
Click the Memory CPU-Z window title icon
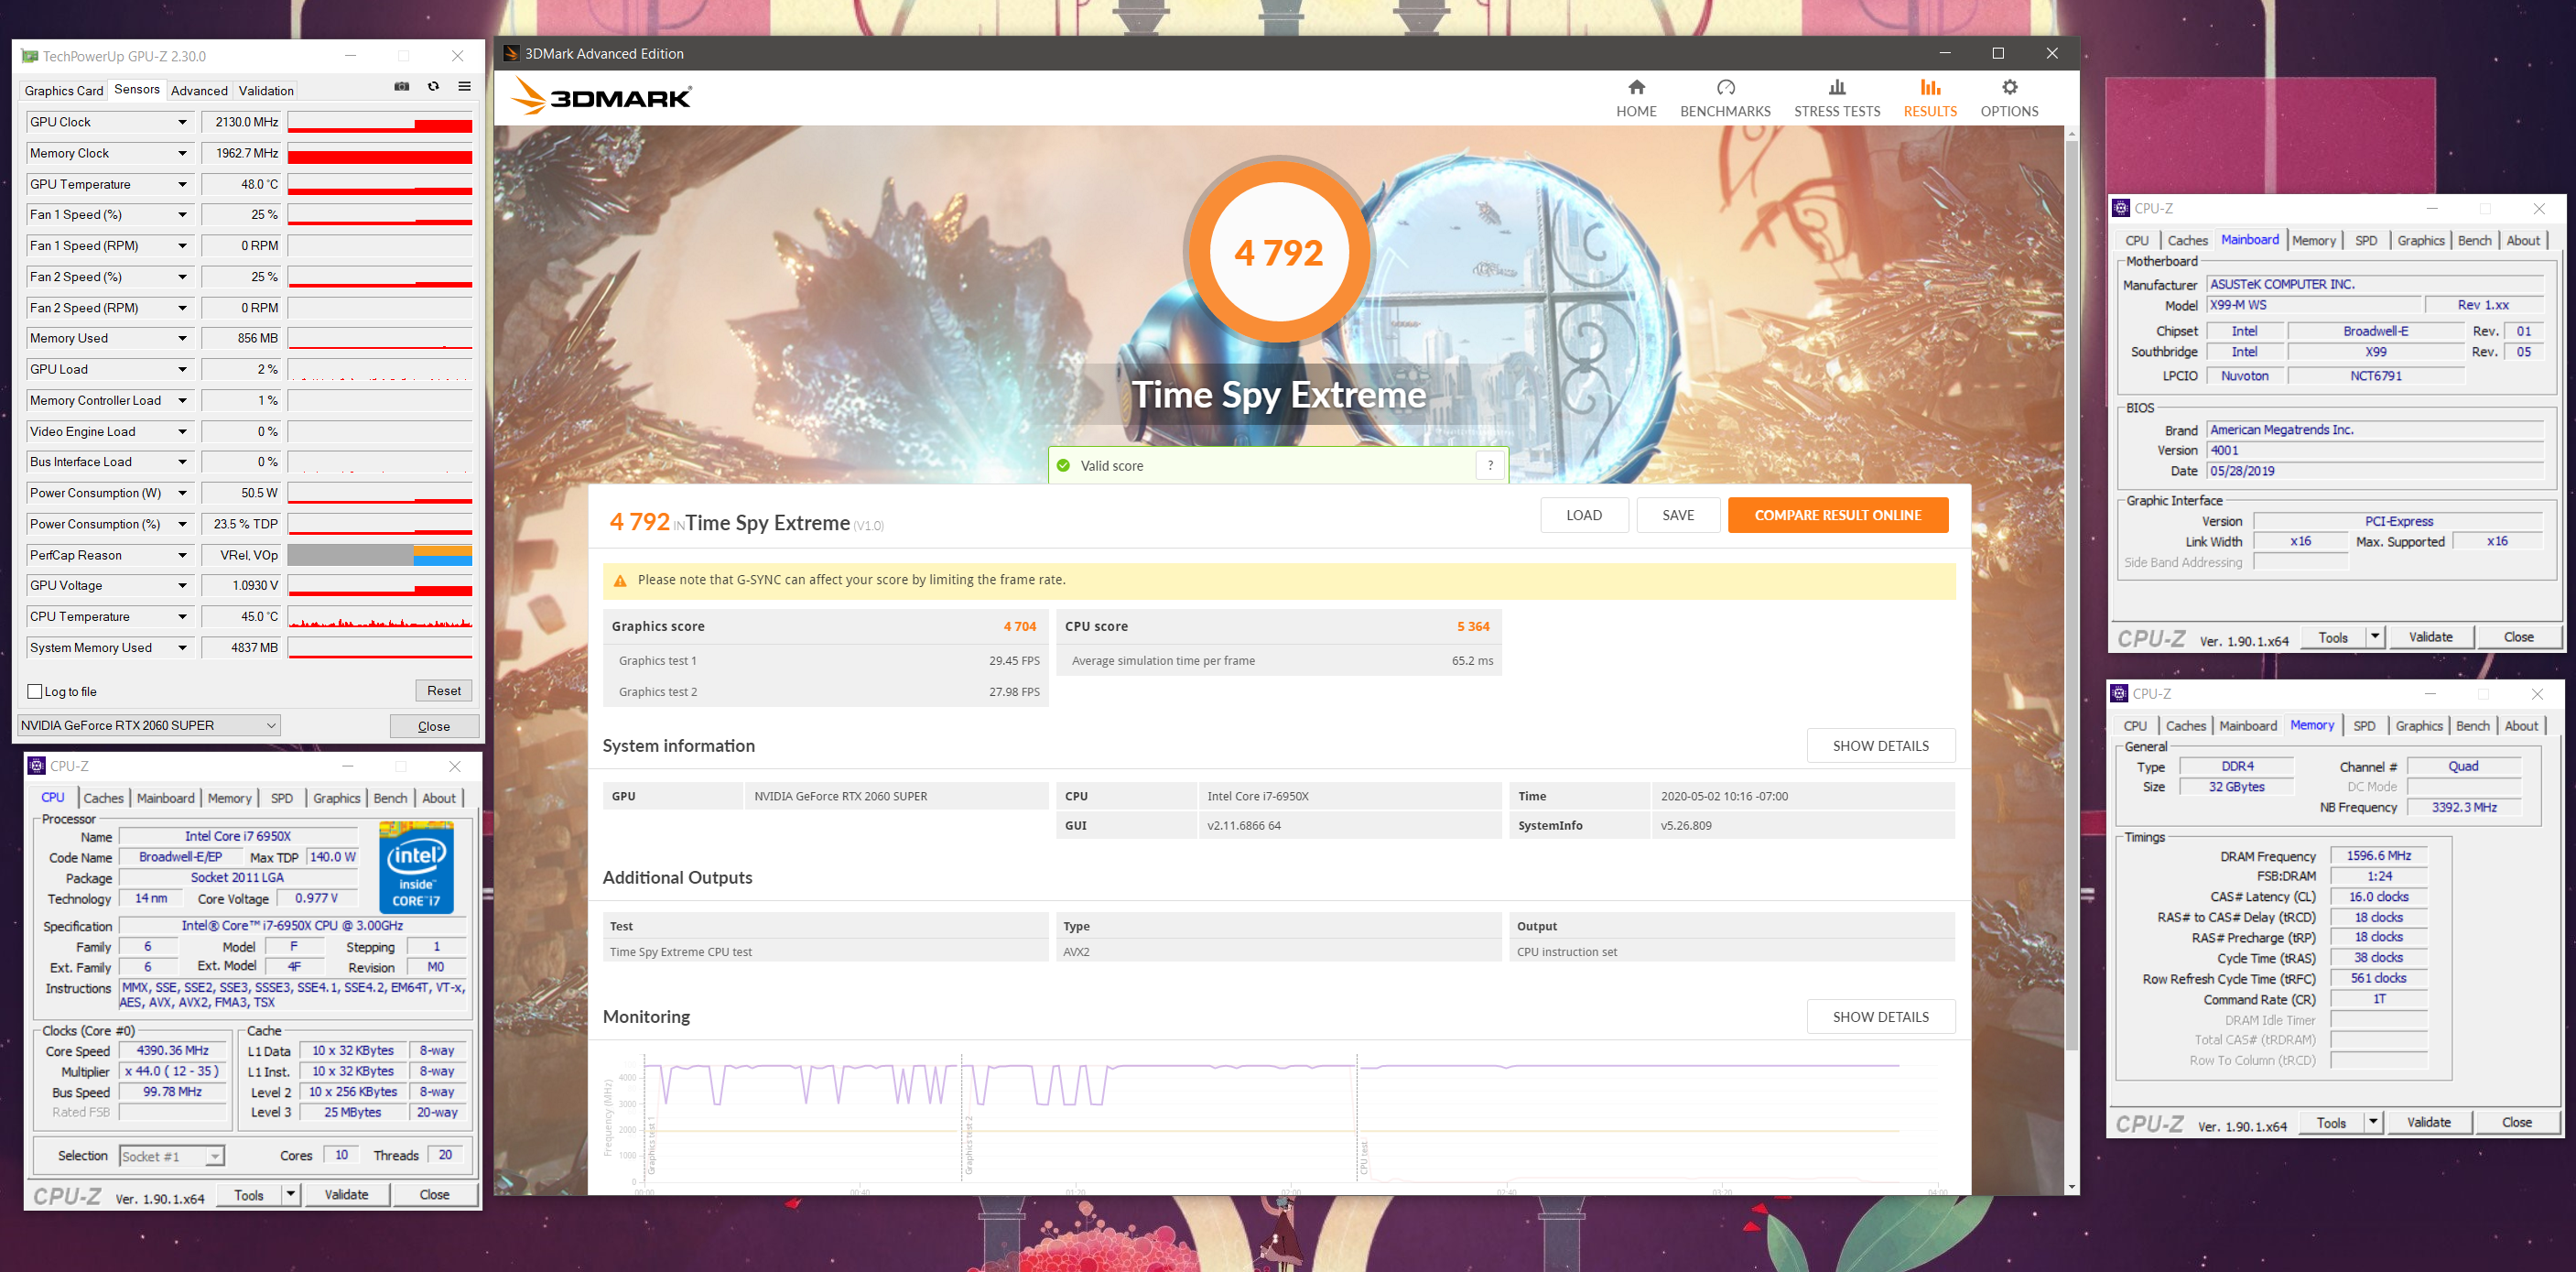pos(2119,693)
